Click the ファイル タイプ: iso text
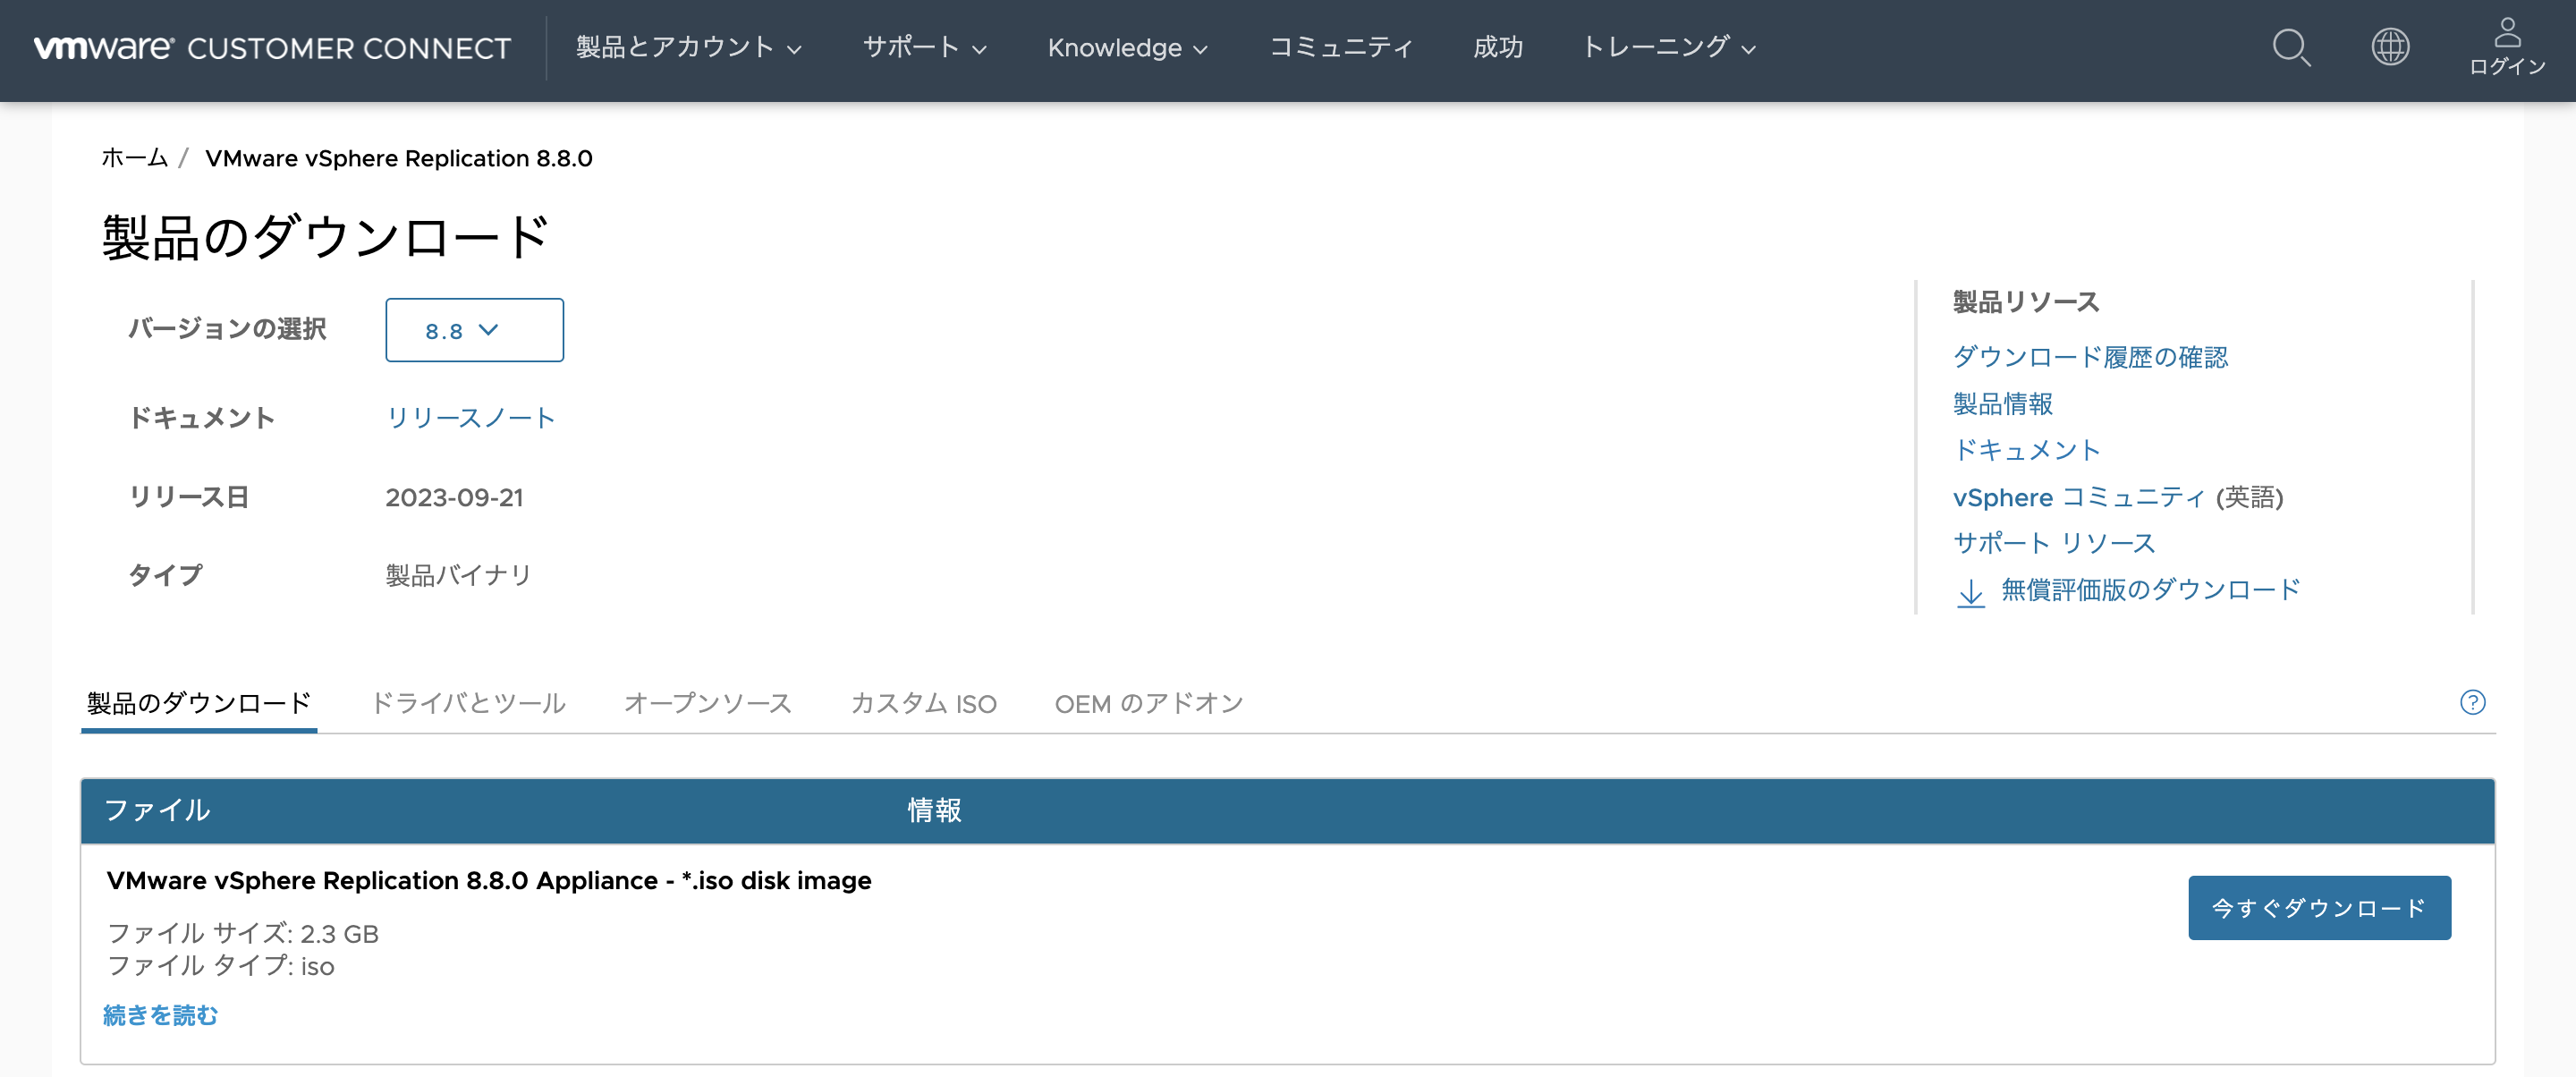The image size is (2576, 1077). tap(221, 966)
